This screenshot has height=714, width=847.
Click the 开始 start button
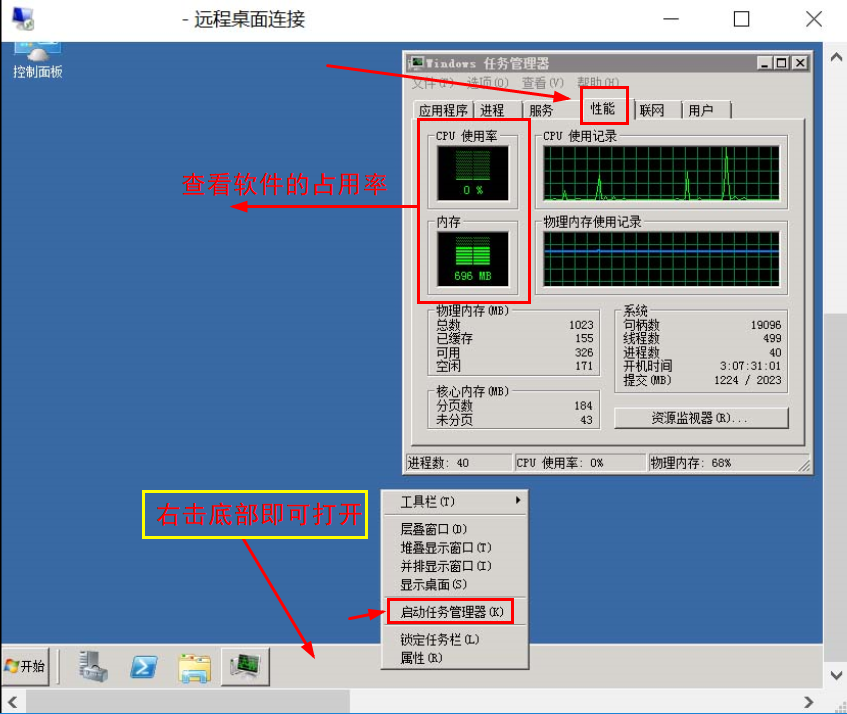click(x=26, y=667)
